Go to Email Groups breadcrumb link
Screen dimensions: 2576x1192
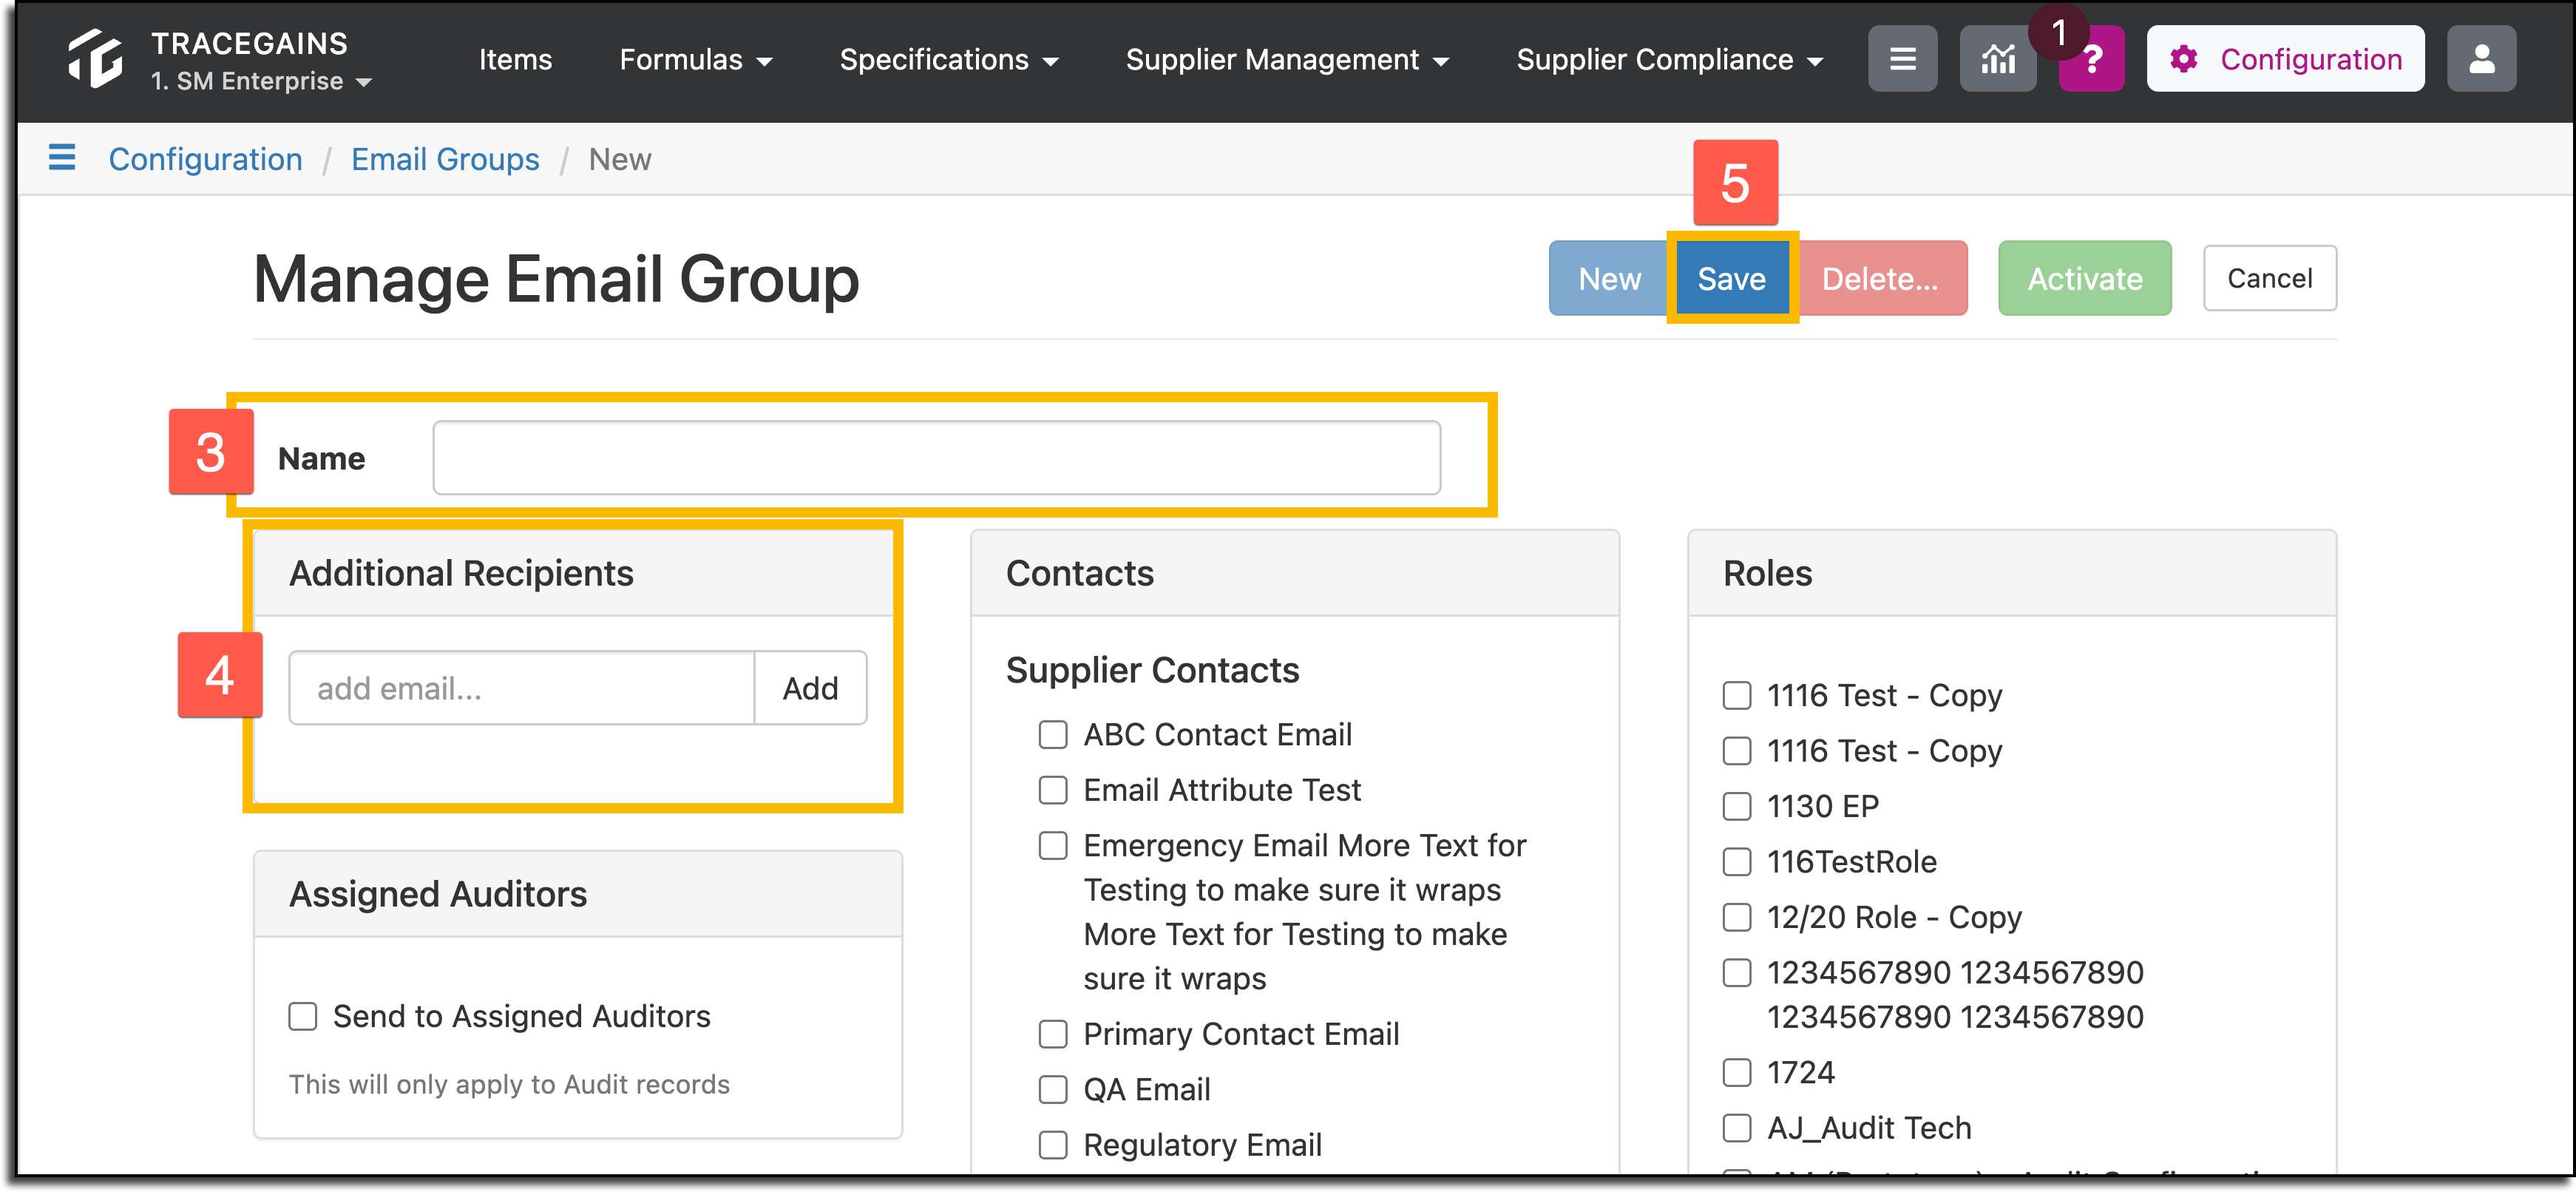coord(445,159)
